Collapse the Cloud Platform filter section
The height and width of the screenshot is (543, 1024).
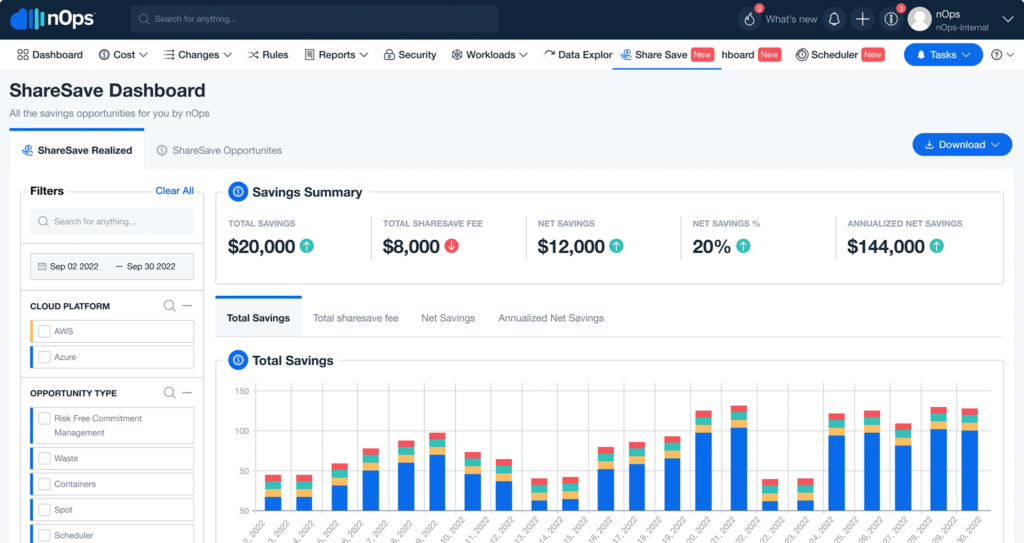coord(187,306)
